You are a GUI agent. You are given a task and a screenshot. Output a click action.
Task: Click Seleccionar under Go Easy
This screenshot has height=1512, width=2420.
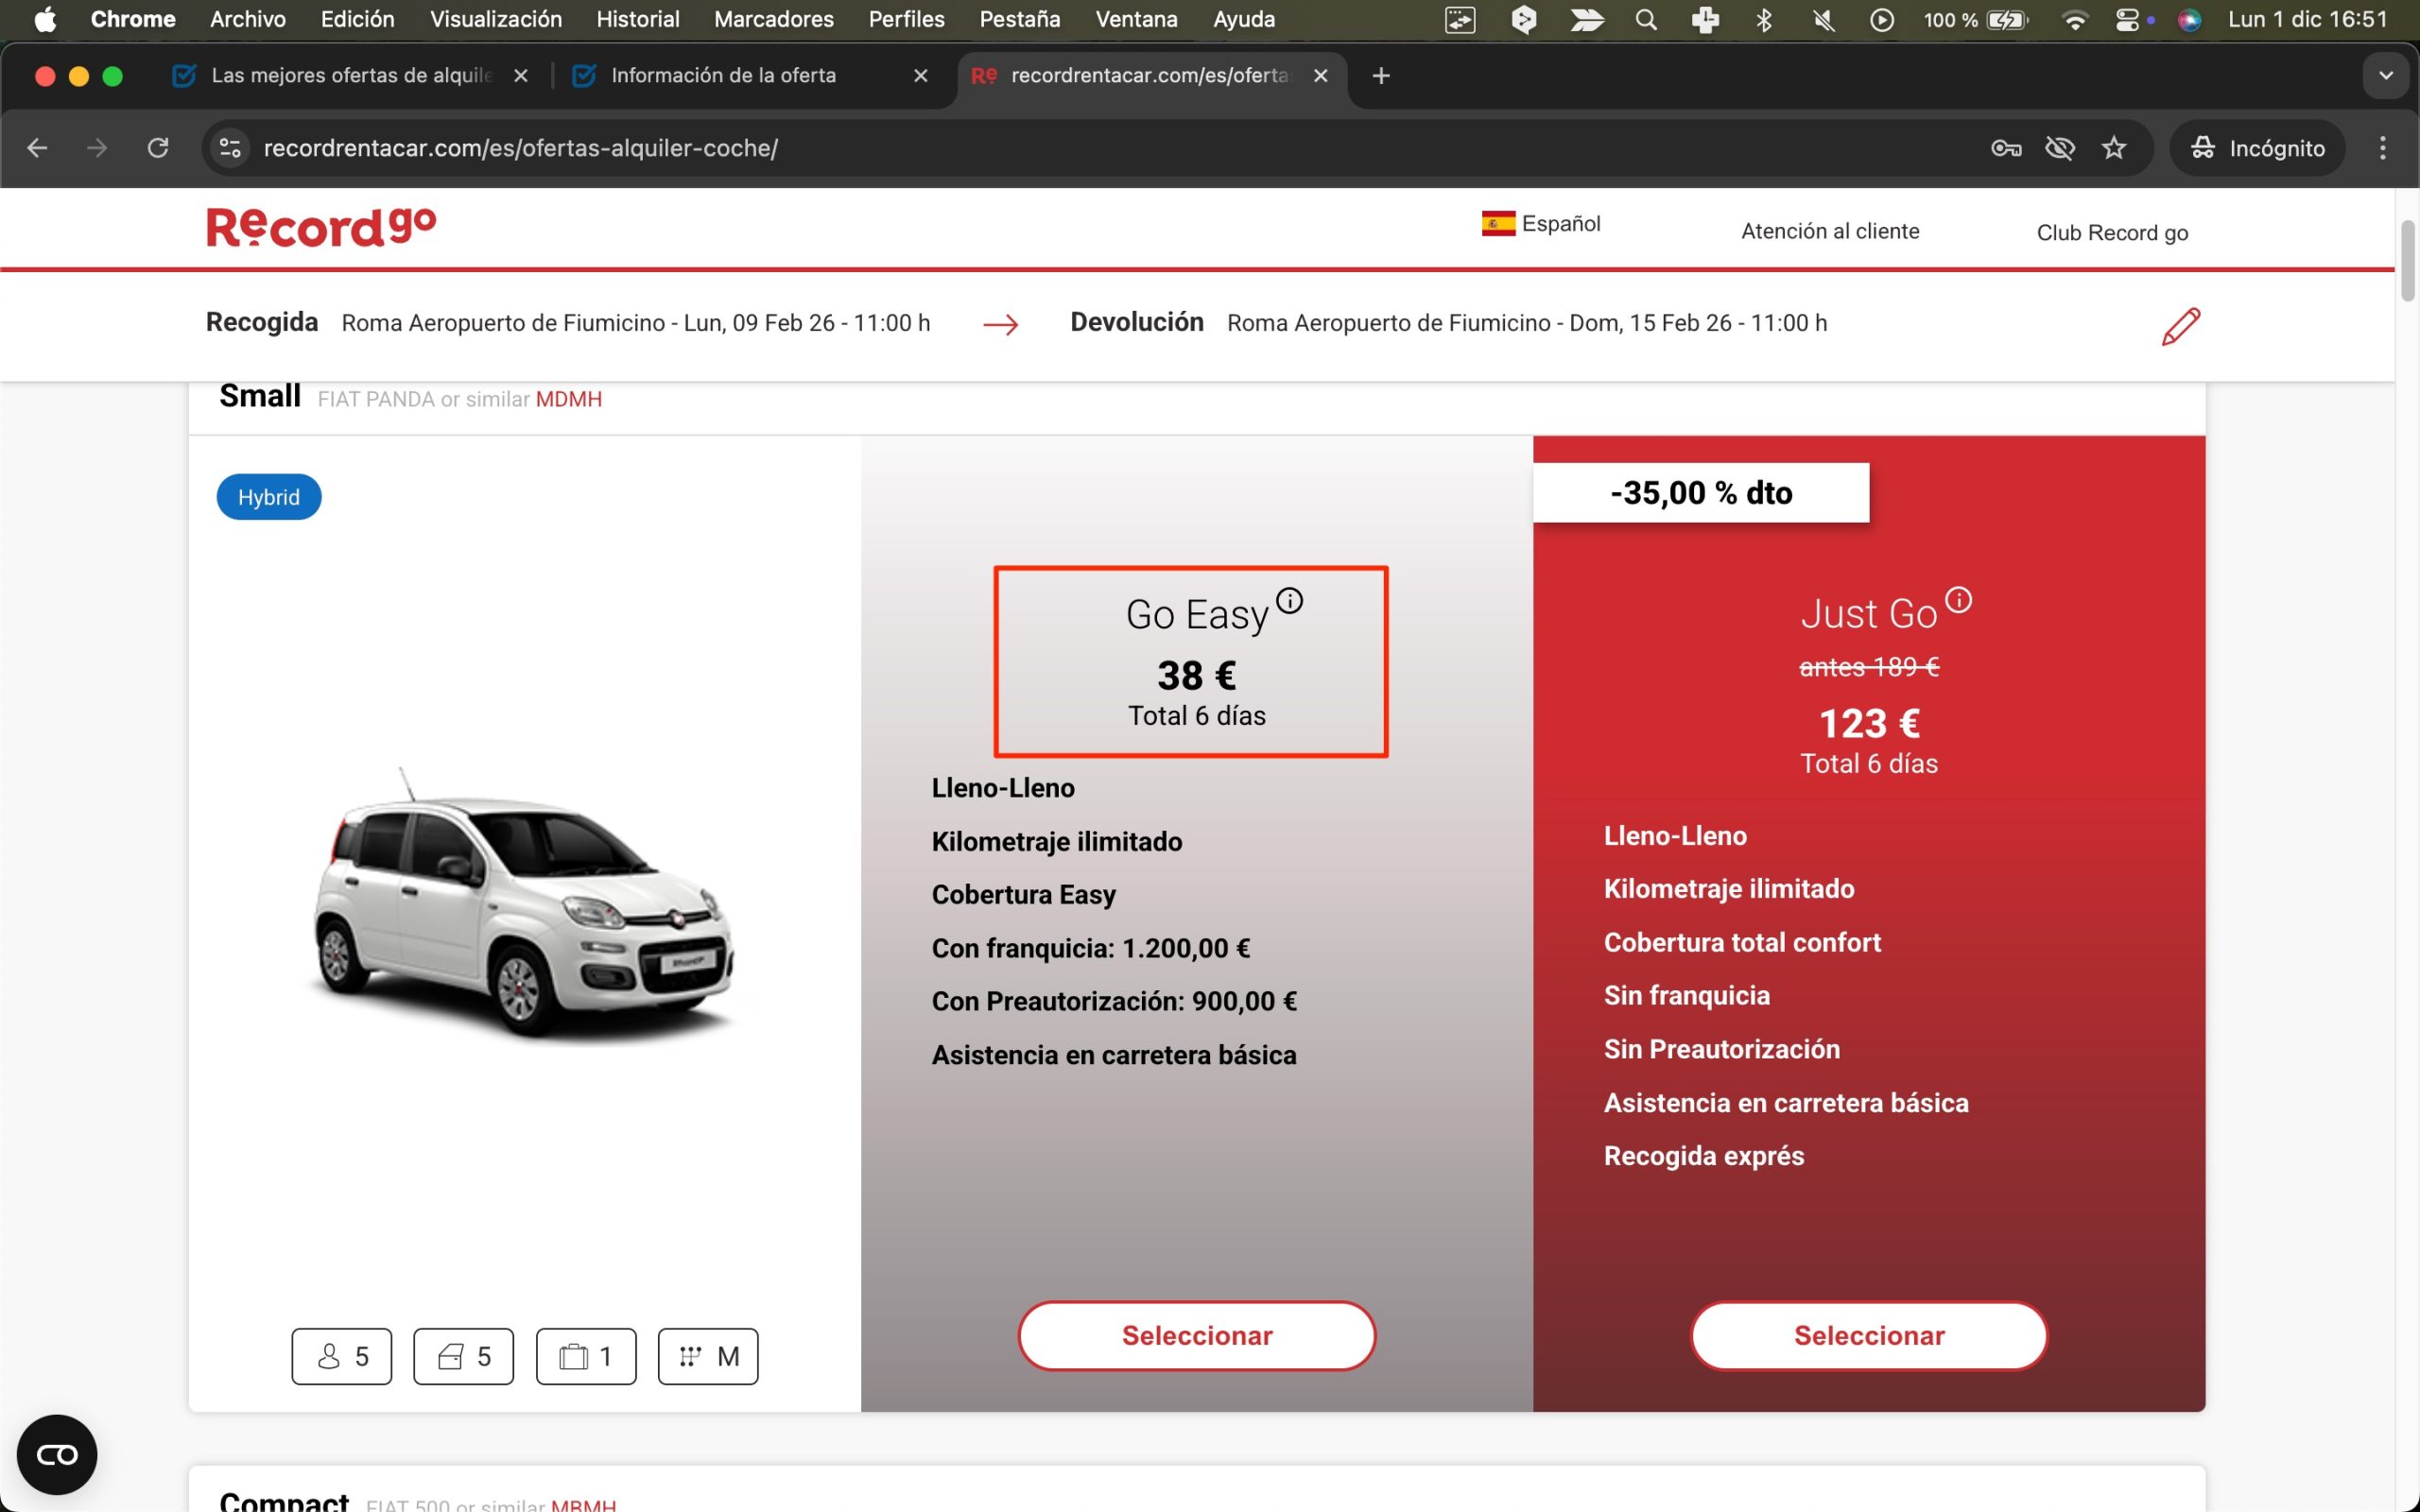click(1196, 1335)
